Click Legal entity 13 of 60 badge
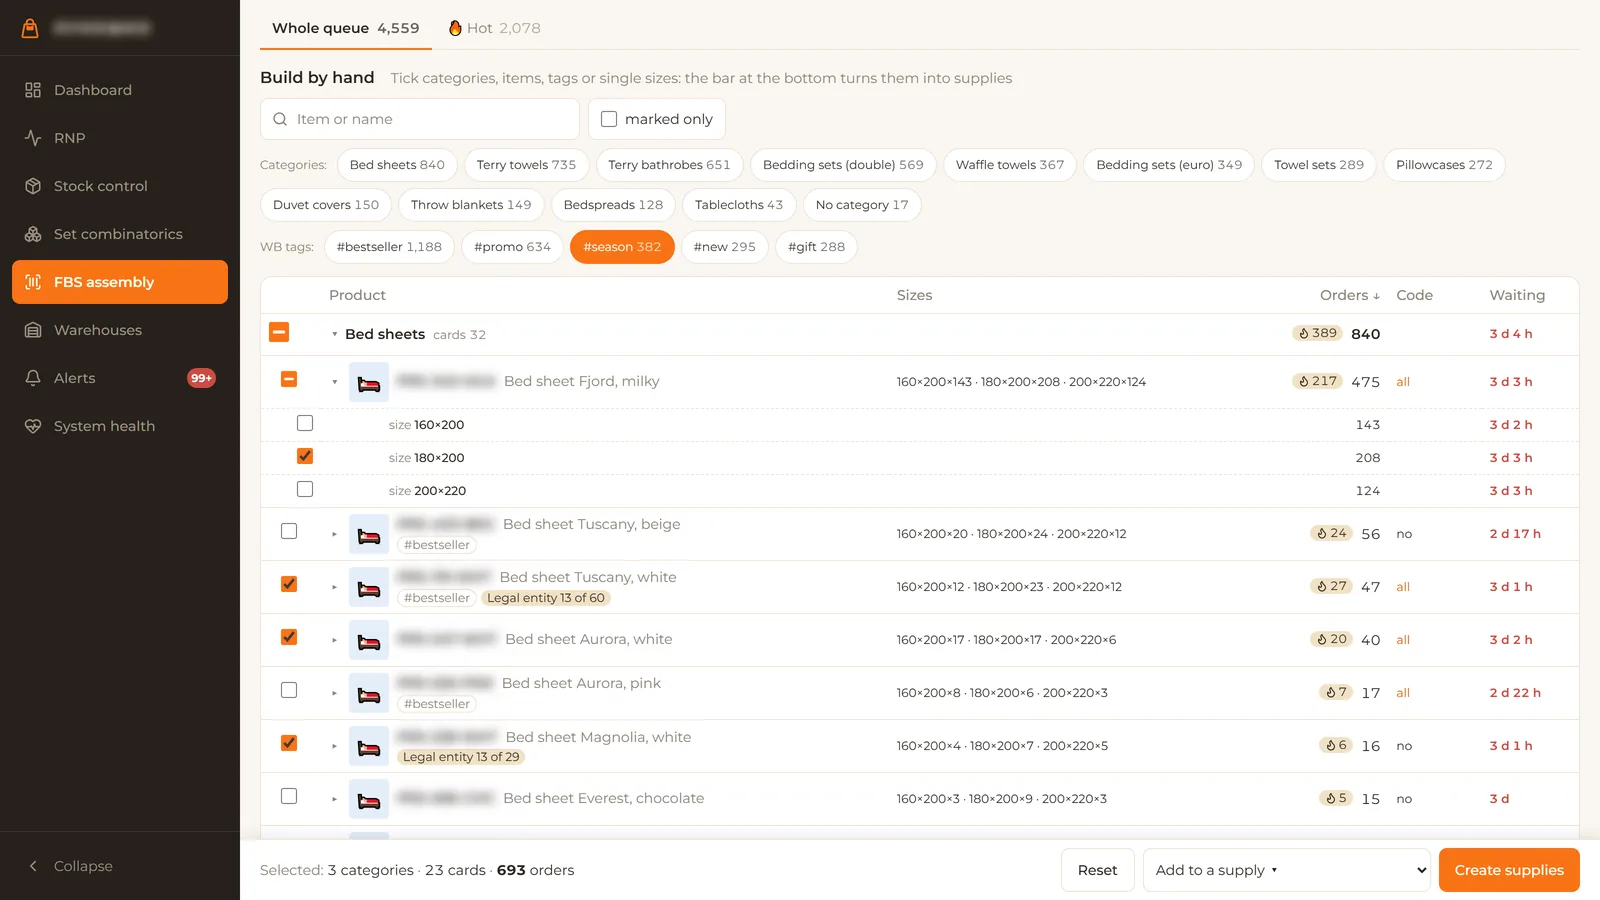This screenshot has height=900, width=1600. 546,598
